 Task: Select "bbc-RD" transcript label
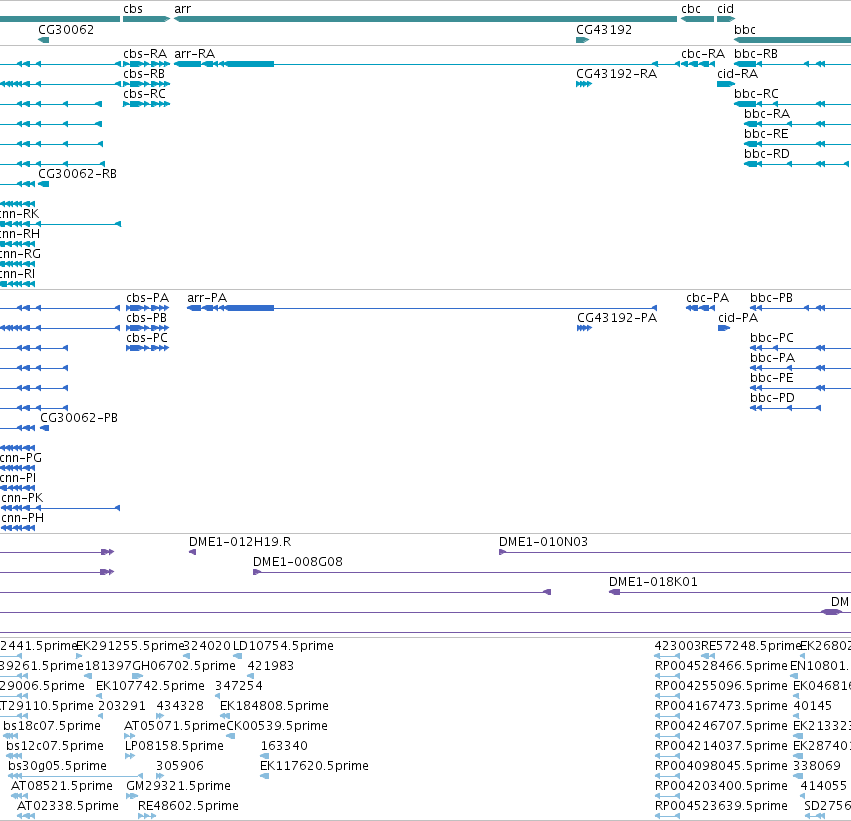pos(767,155)
